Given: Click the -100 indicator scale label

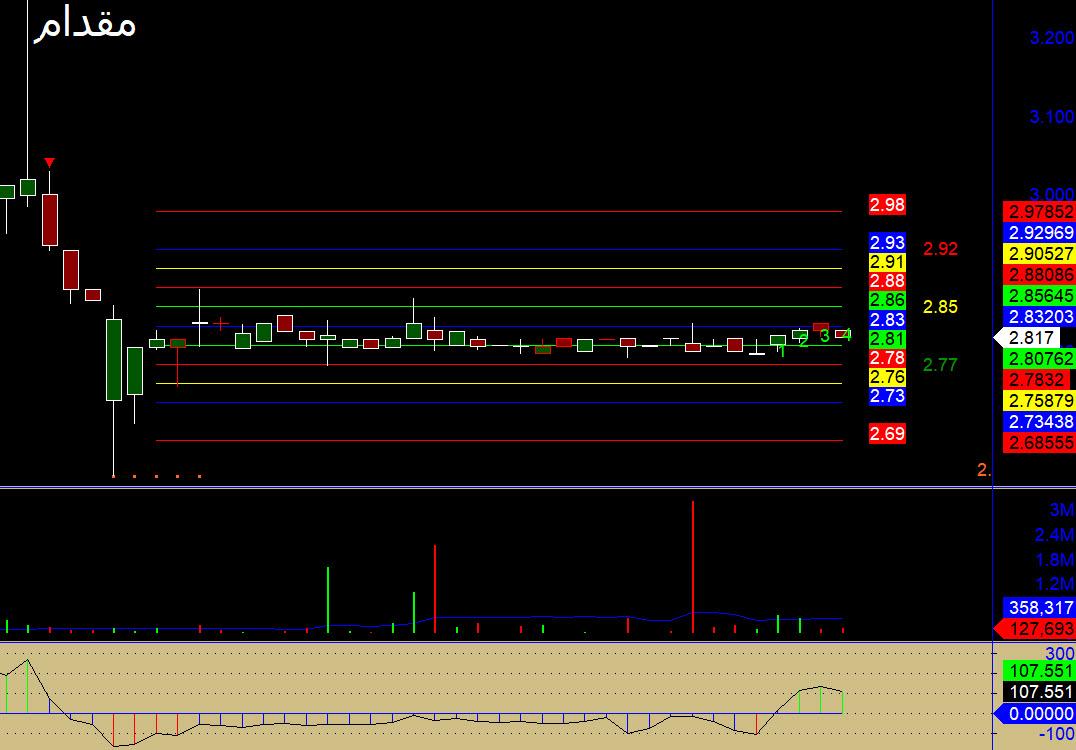Looking at the screenshot, I should click(x=1057, y=734).
